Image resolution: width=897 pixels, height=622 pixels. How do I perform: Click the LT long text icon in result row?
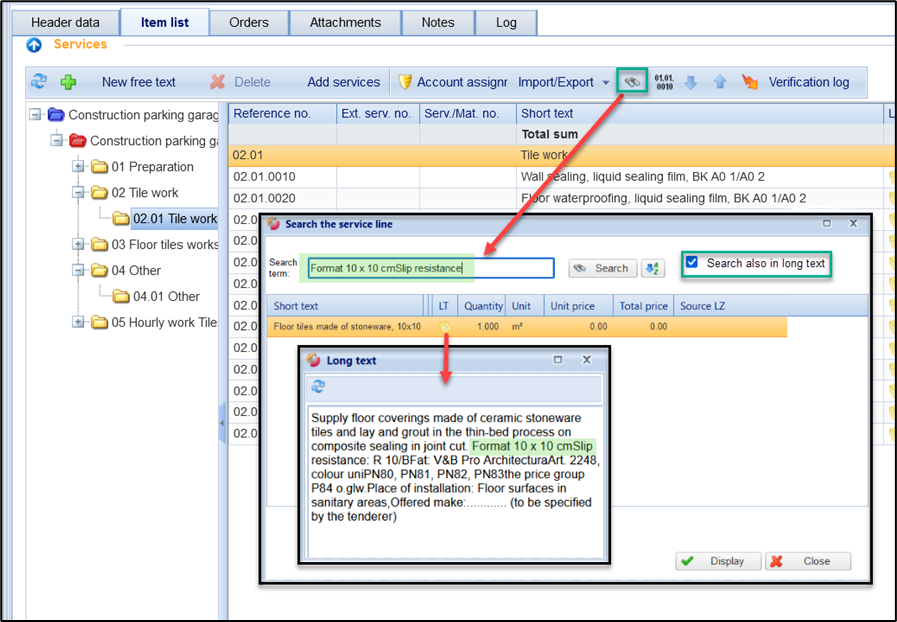pyautogui.click(x=444, y=326)
